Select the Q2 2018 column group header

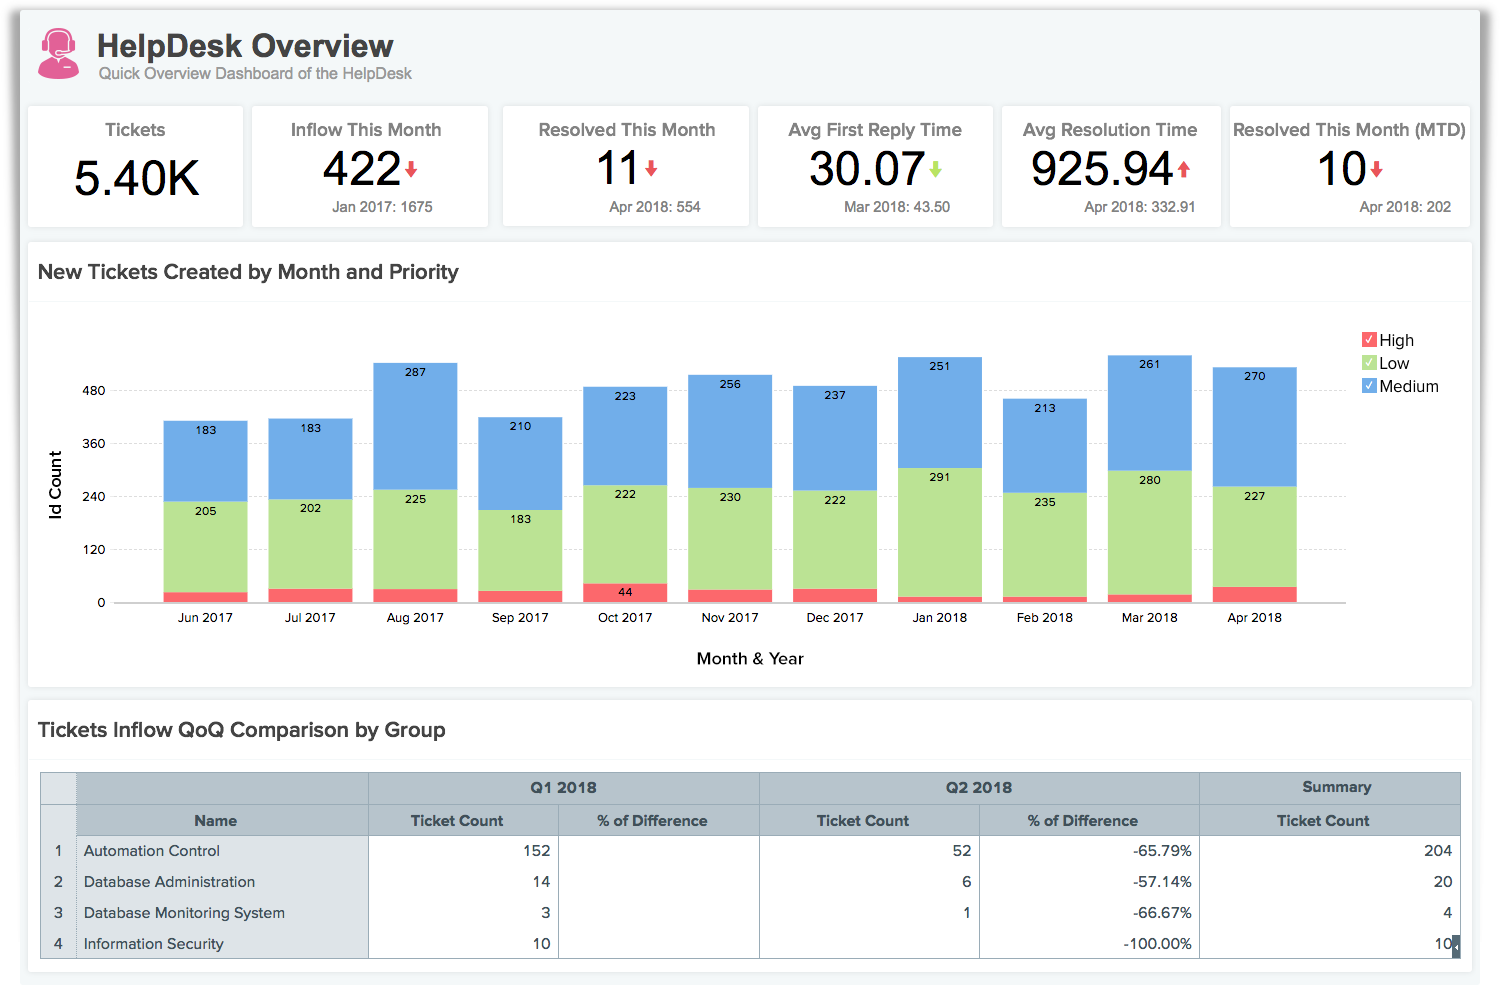pyautogui.click(x=978, y=788)
